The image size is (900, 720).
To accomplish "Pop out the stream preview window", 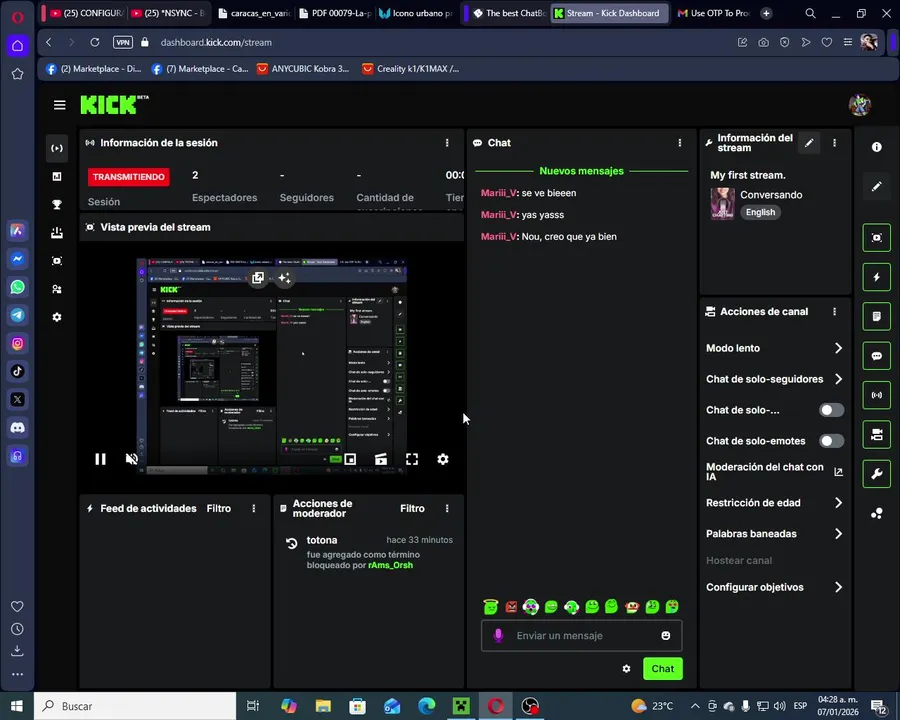I will tap(258, 278).
